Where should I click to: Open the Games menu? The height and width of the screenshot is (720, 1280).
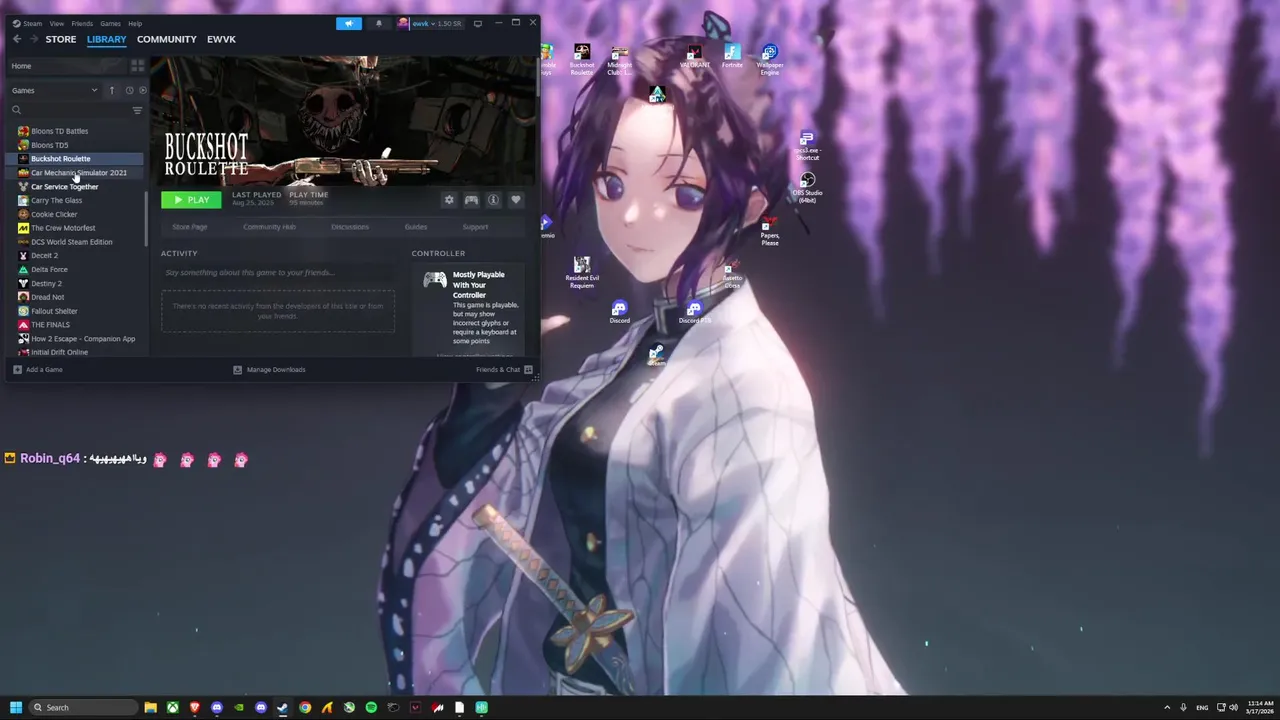click(x=110, y=23)
